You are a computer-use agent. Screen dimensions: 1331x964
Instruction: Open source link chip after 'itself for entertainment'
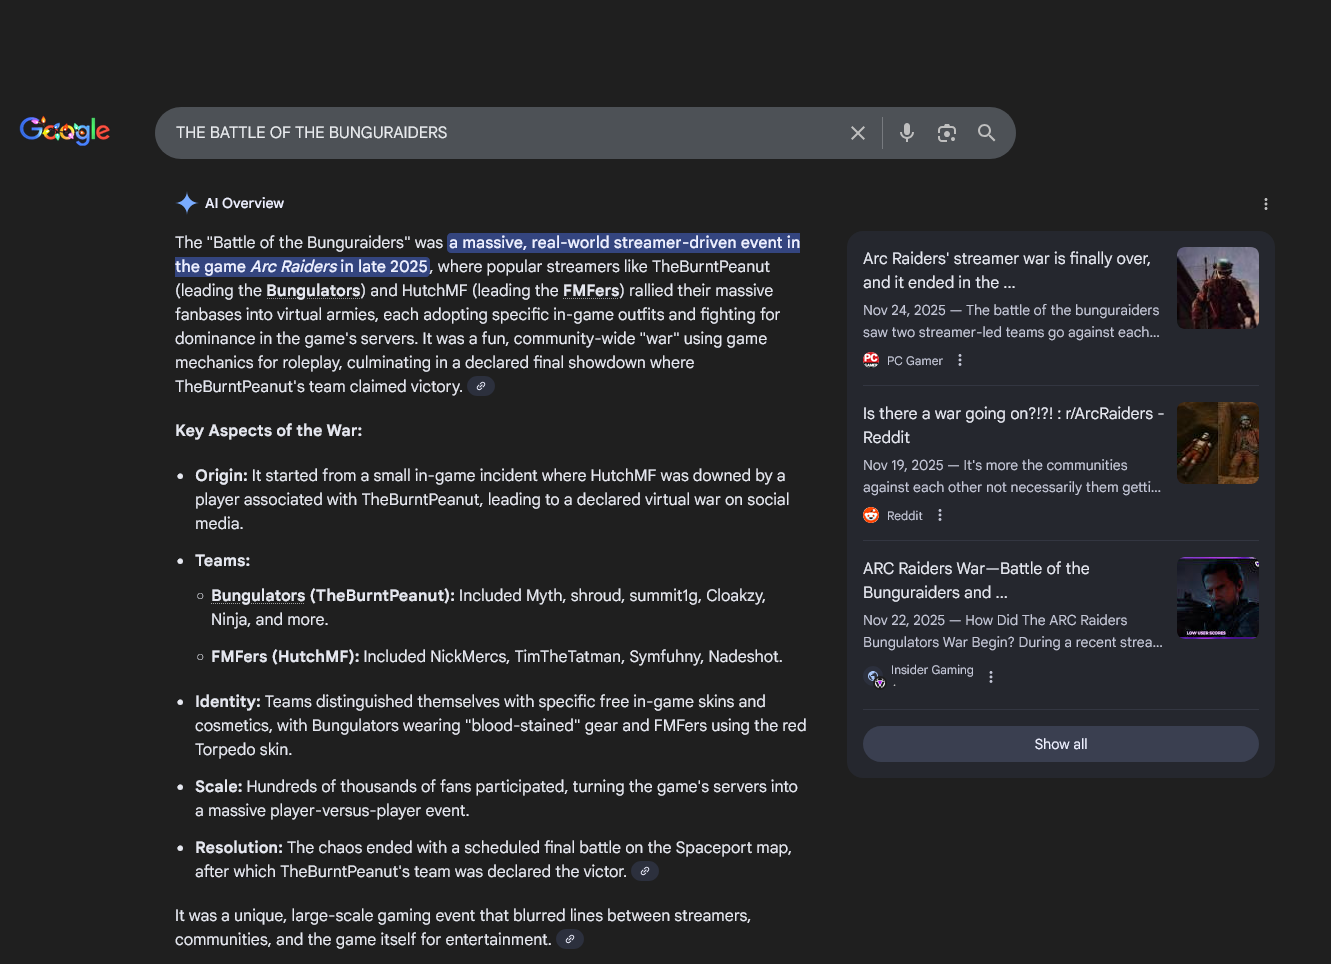570,940
